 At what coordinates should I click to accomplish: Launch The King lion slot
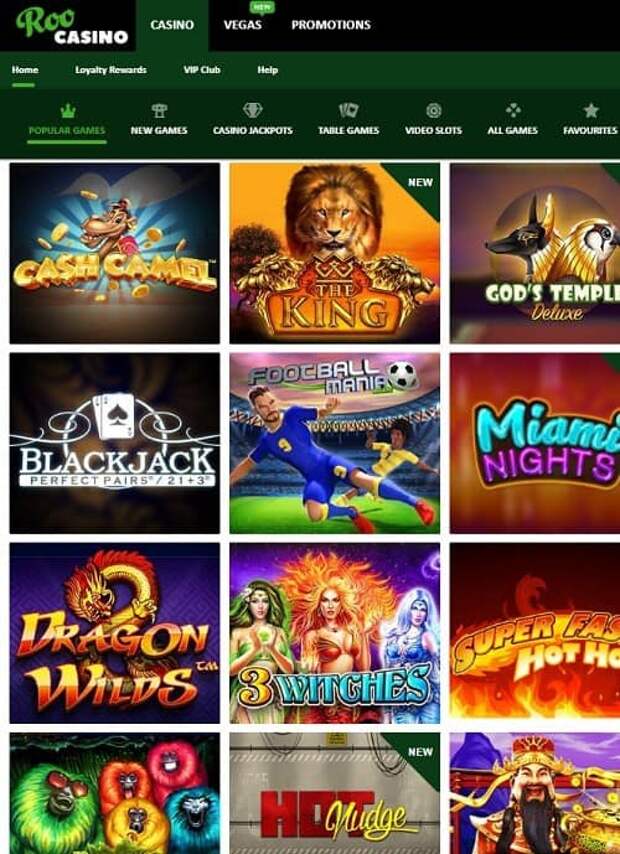[x=335, y=253]
